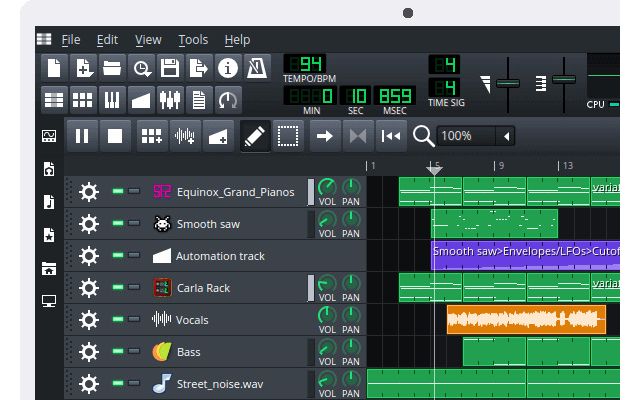Open My Home folder sidebar icon
Screen dimensions: 640x400
tap(49, 269)
